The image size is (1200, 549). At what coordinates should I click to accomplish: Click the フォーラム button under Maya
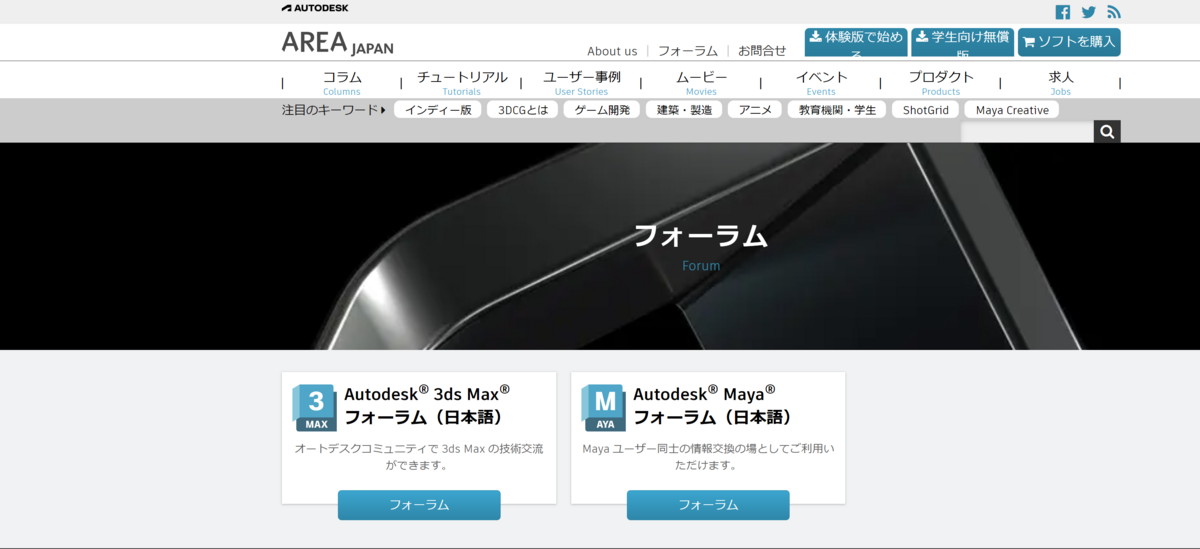708,505
